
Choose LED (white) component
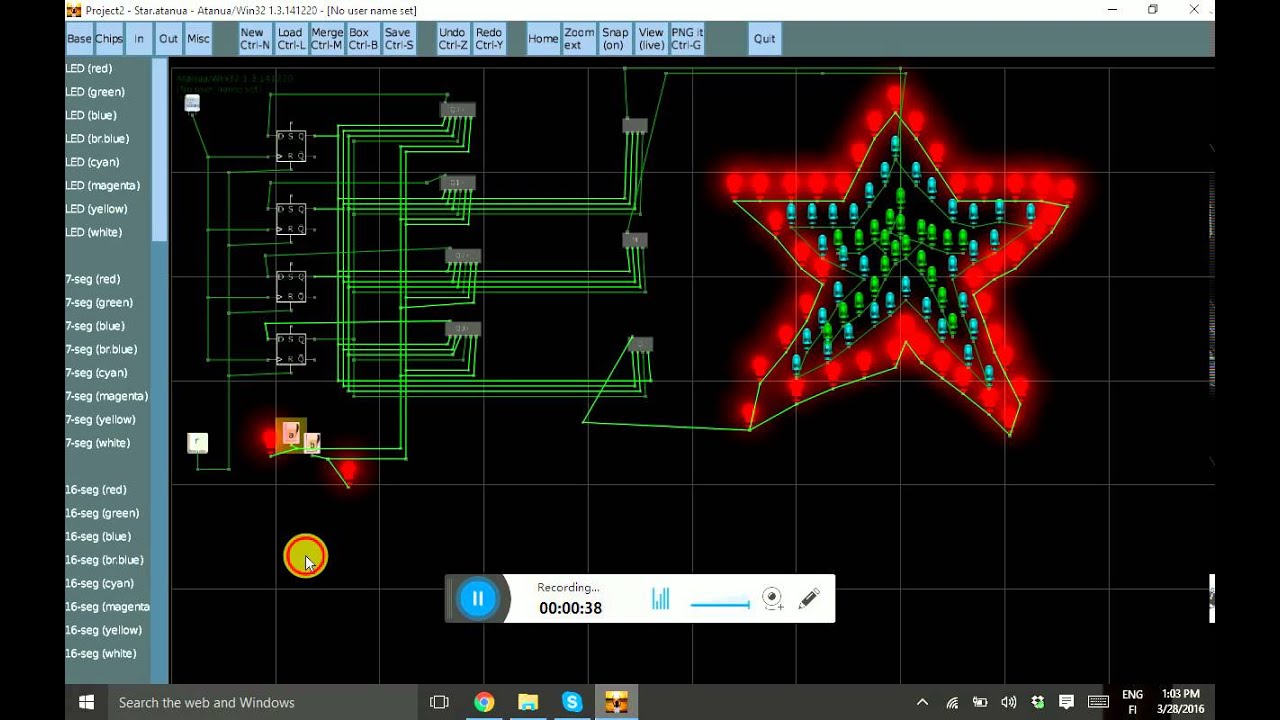[94, 232]
